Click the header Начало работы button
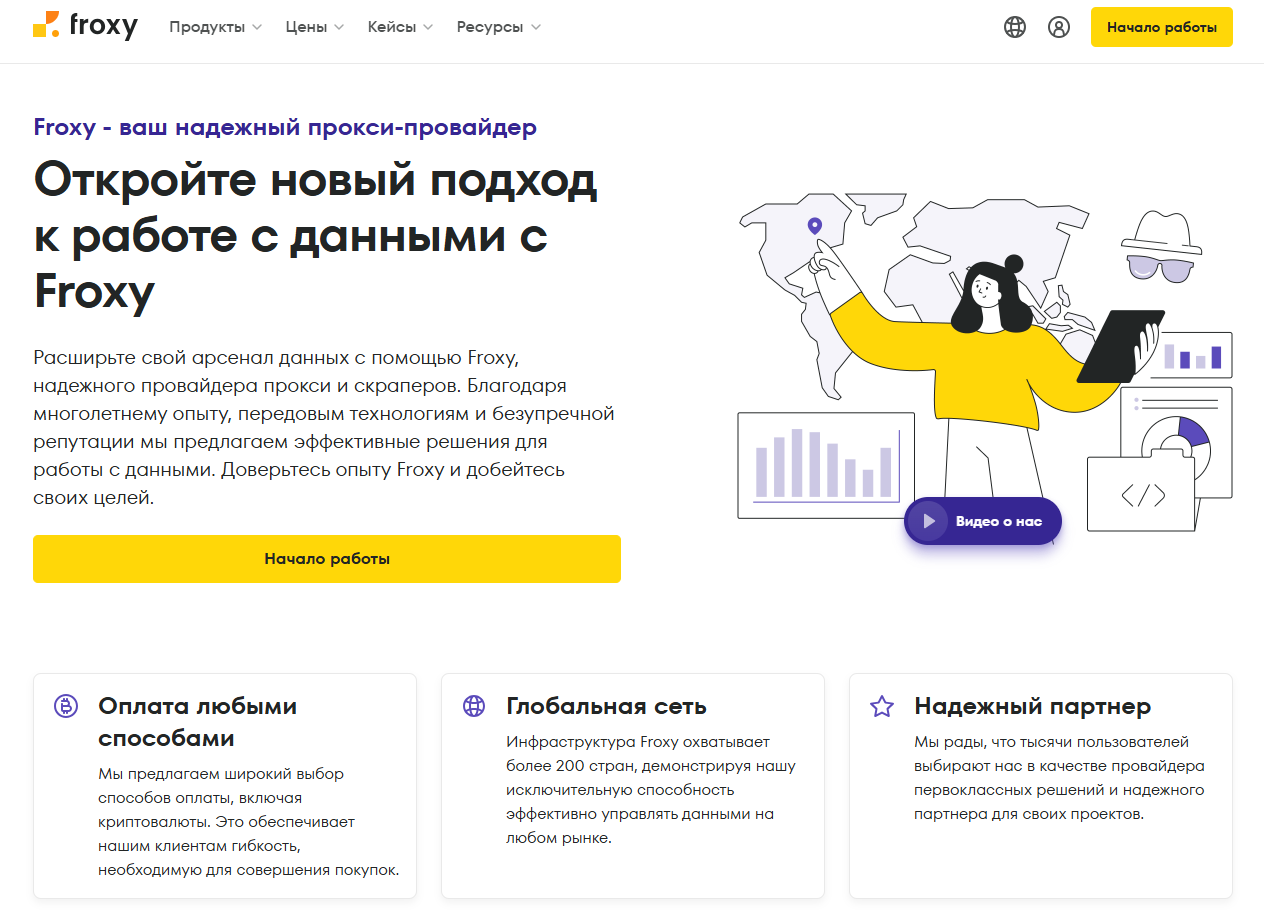The height and width of the screenshot is (916, 1264). pyautogui.click(x=1162, y=27)
